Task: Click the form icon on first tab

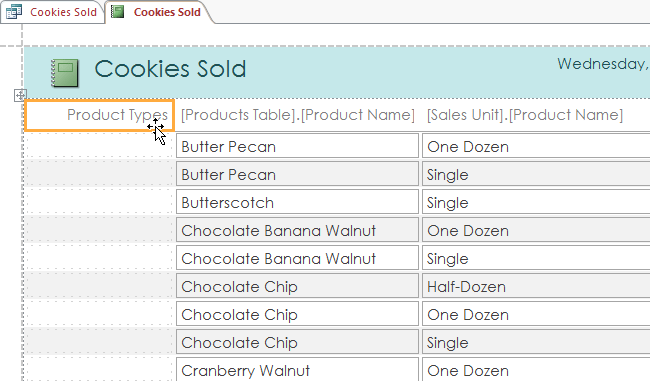Action: [x=14, y=12]
